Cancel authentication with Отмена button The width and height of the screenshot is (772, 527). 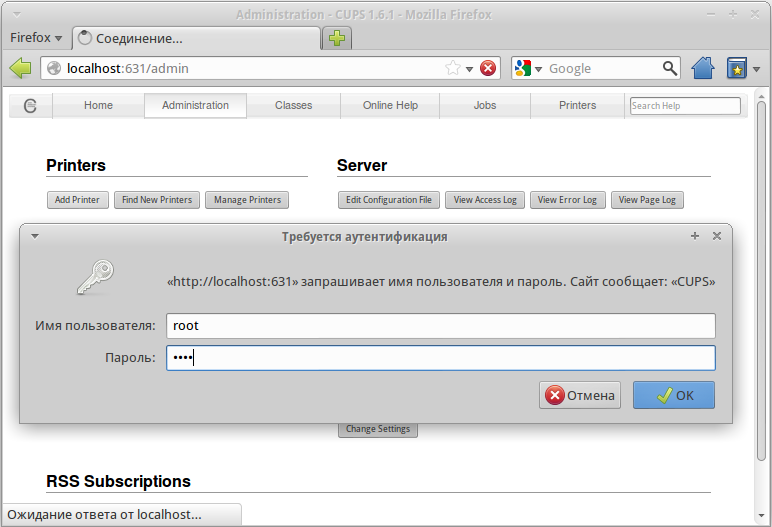click(580, 395)
